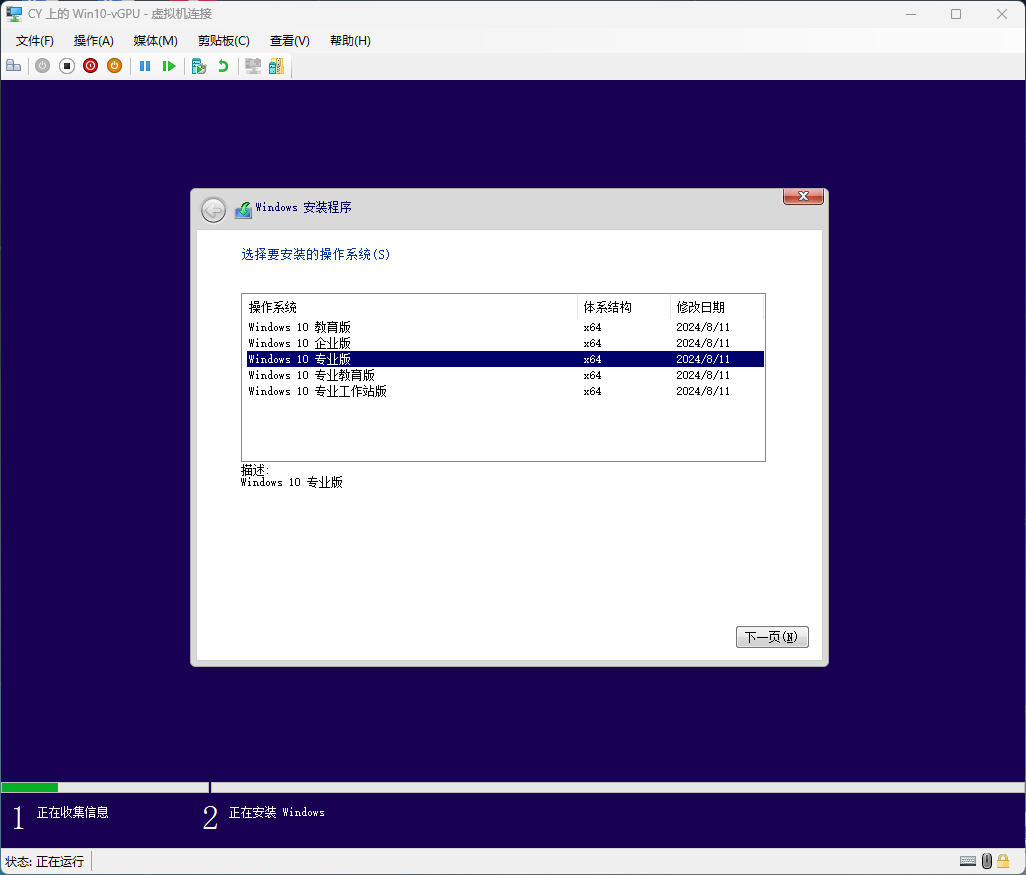Click the Share resources toolbar icon
The width and height of the screenshot is (1026, 875).
tap(276, 66)
